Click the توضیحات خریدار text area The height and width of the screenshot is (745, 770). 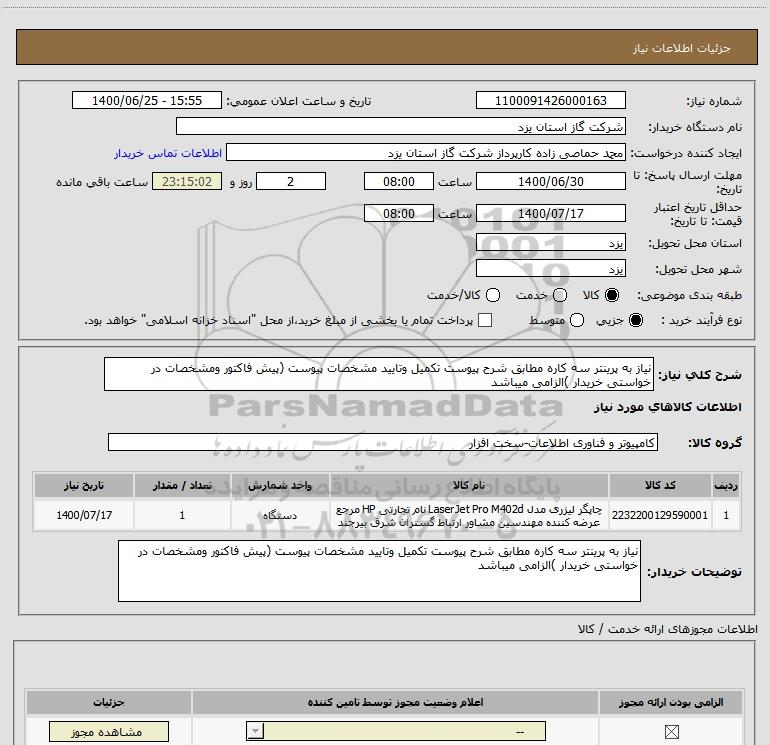click(379, 571)
